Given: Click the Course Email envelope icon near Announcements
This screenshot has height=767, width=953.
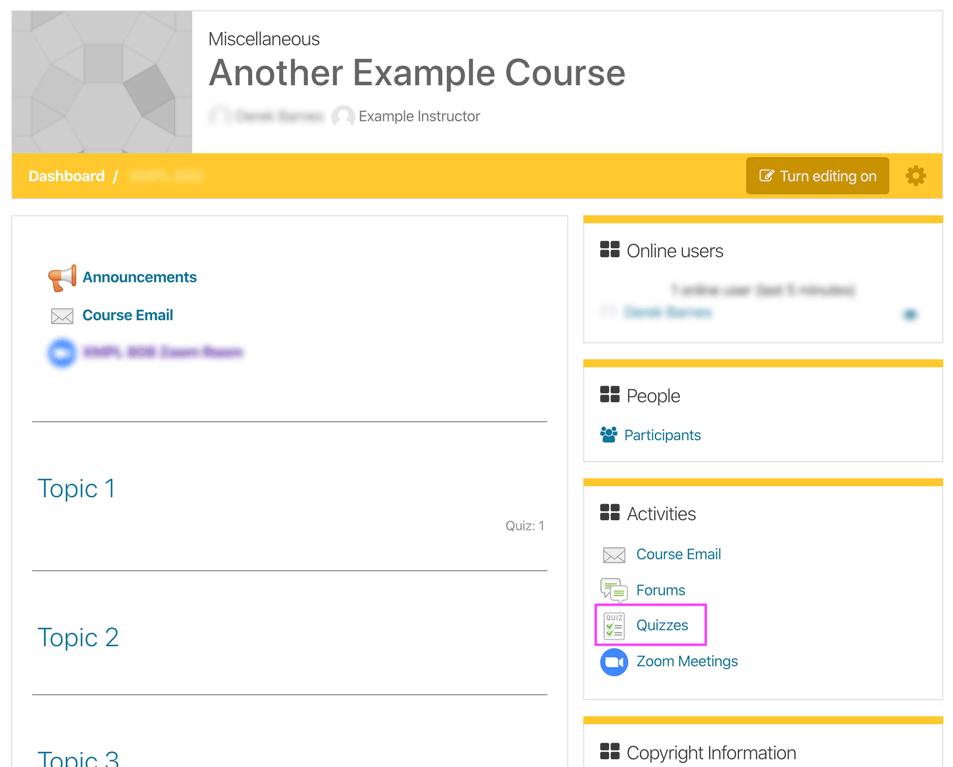Looking at the screenshot, I should [62, 315].
